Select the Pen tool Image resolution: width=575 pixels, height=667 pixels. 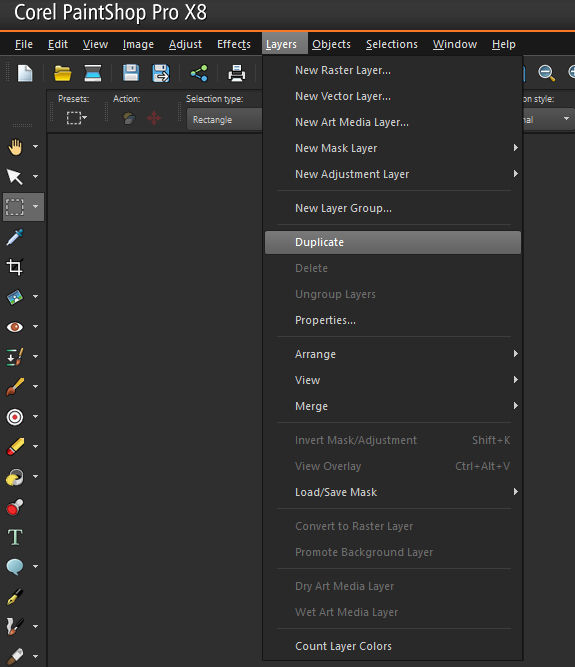tap(15, 597)
